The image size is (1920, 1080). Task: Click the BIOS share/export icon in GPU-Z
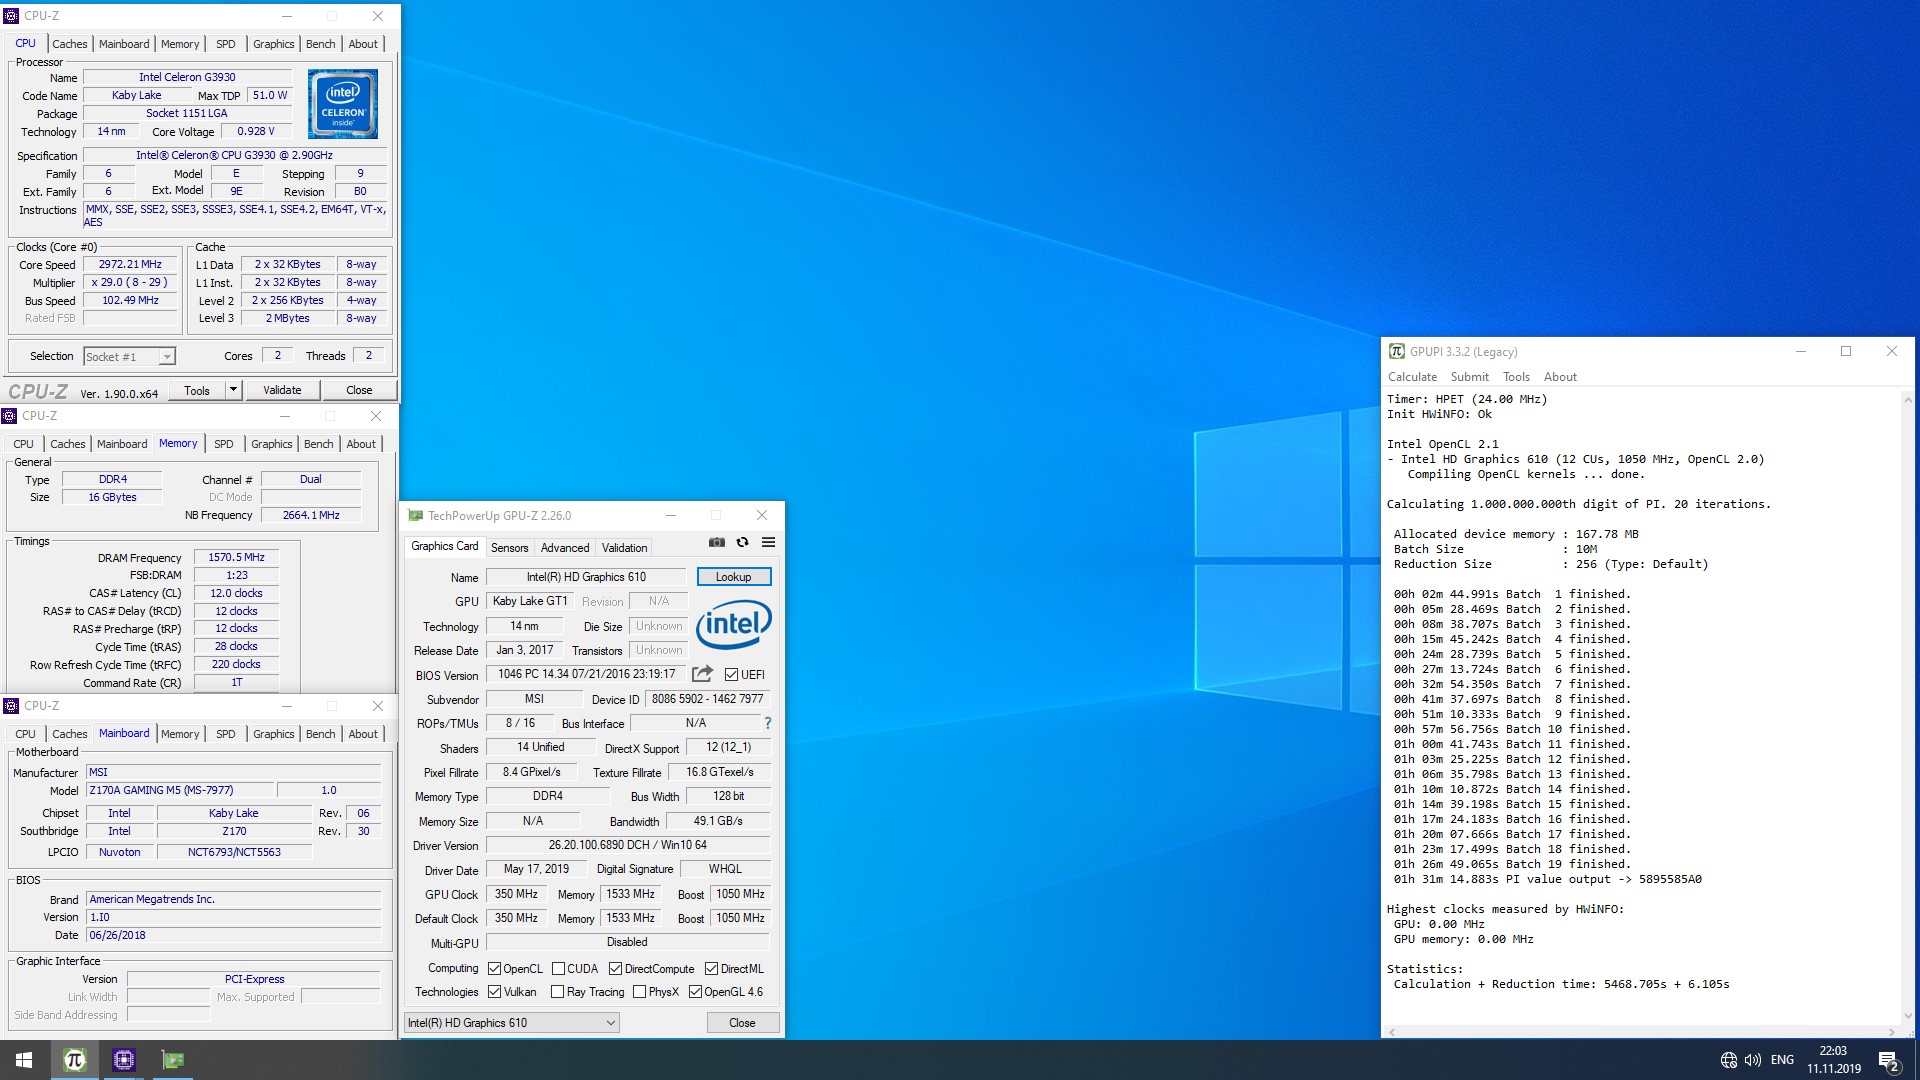click(703, 674)
